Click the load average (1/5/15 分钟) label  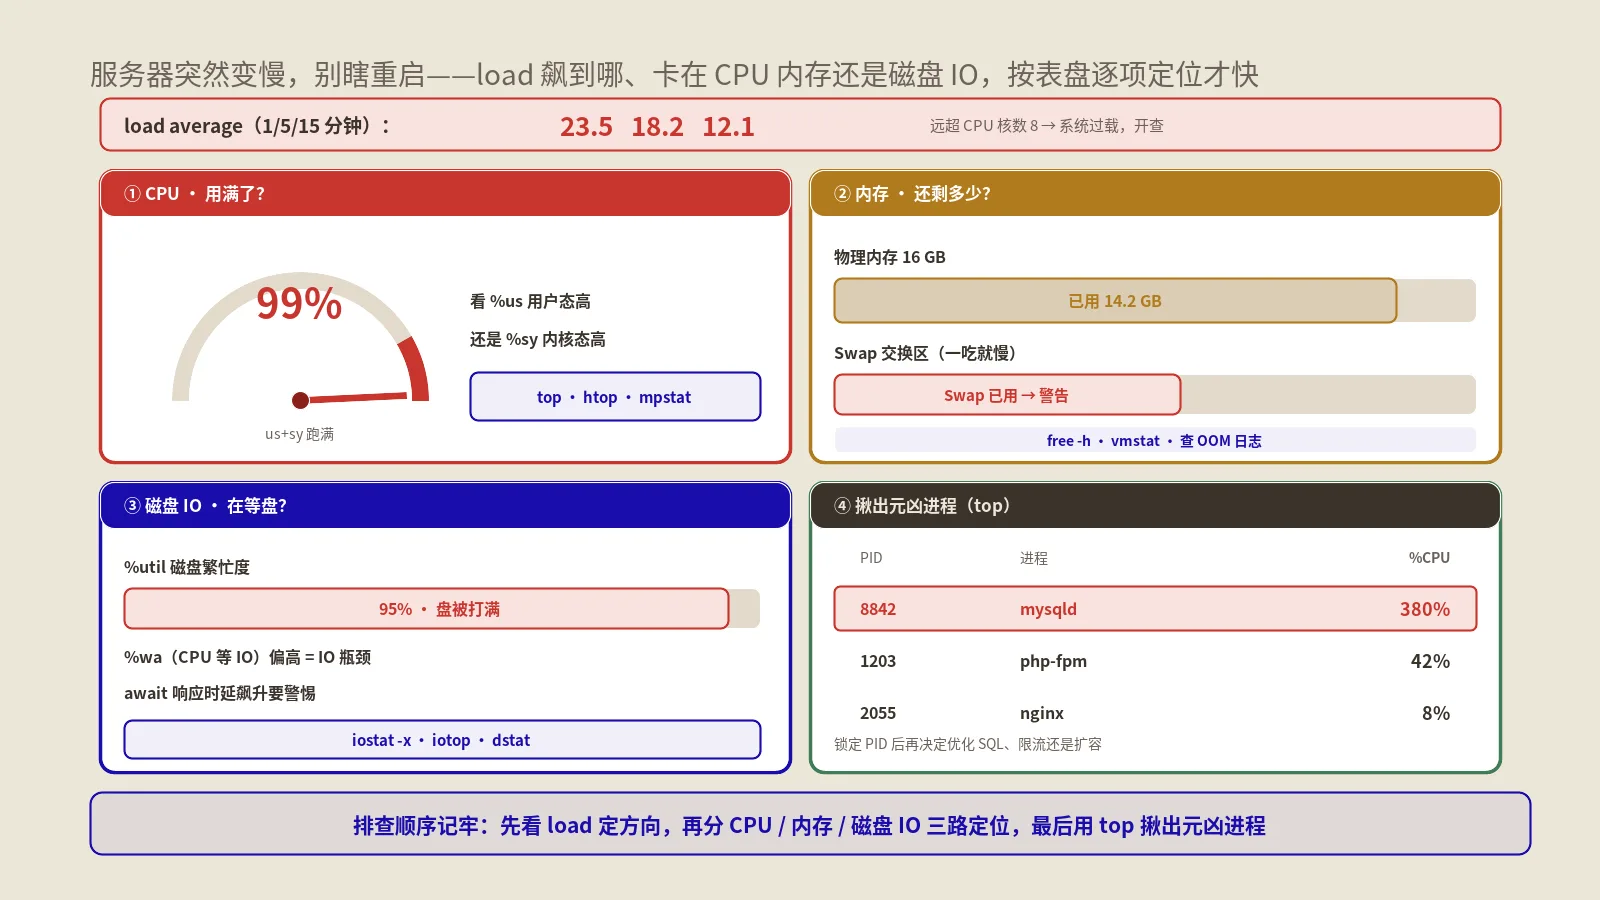(x=257, y=126)
